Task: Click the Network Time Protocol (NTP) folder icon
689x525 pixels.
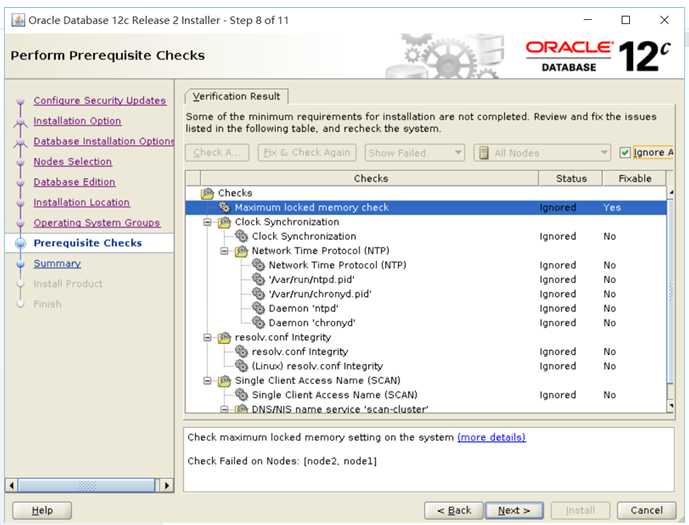Action: [241, 251]
